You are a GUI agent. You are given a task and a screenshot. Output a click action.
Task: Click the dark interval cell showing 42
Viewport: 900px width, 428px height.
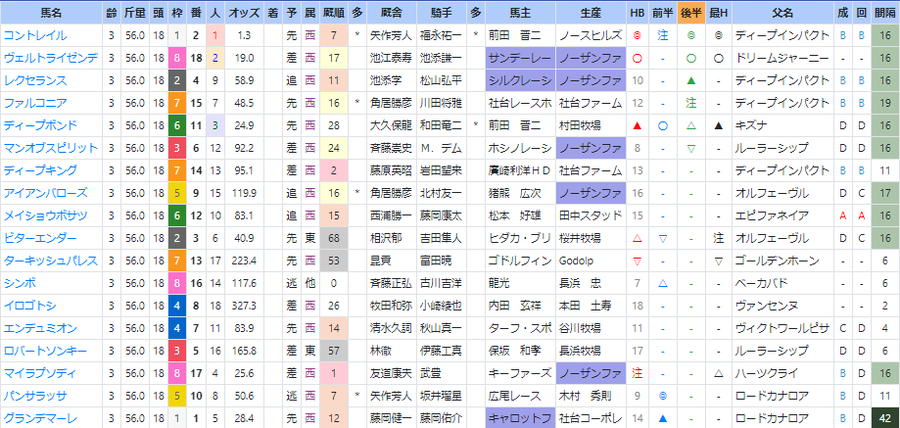click(x=885, y=418)
